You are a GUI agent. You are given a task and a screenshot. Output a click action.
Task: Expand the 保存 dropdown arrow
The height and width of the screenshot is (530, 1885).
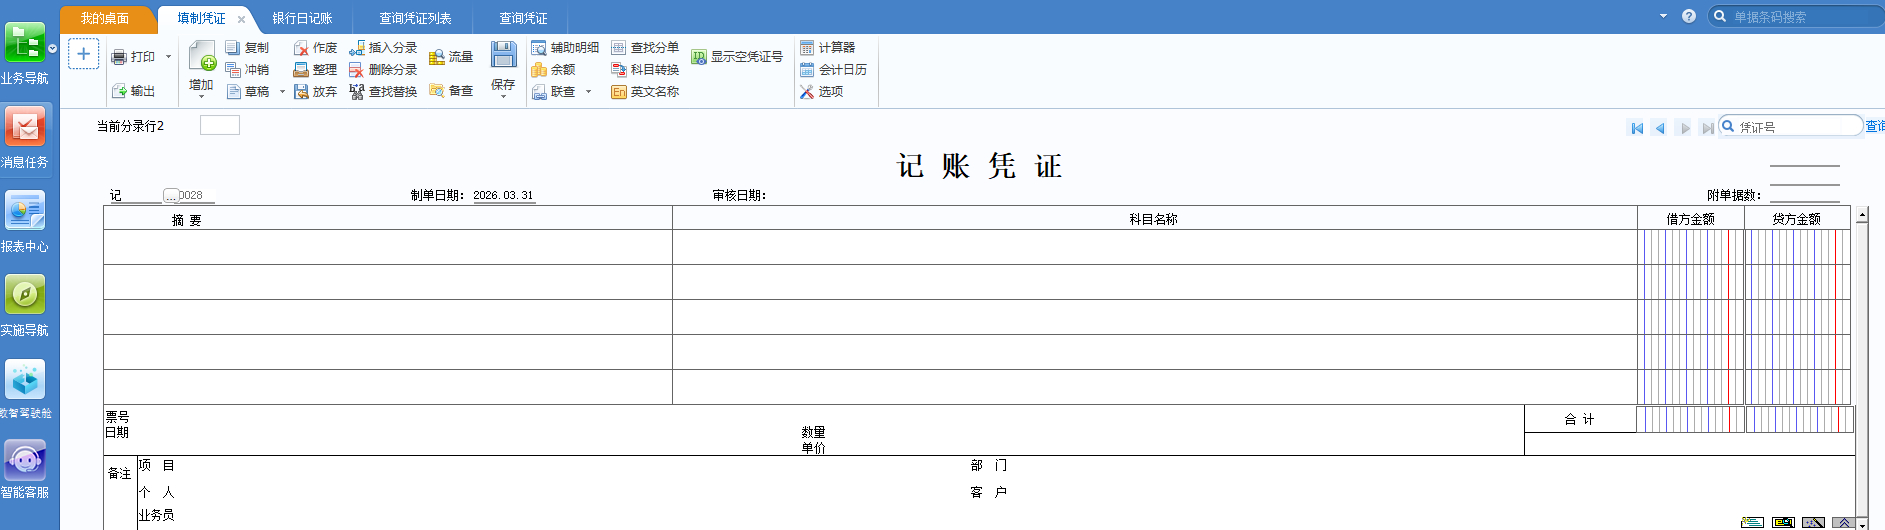pyautogui.click(x=504, y=97)
